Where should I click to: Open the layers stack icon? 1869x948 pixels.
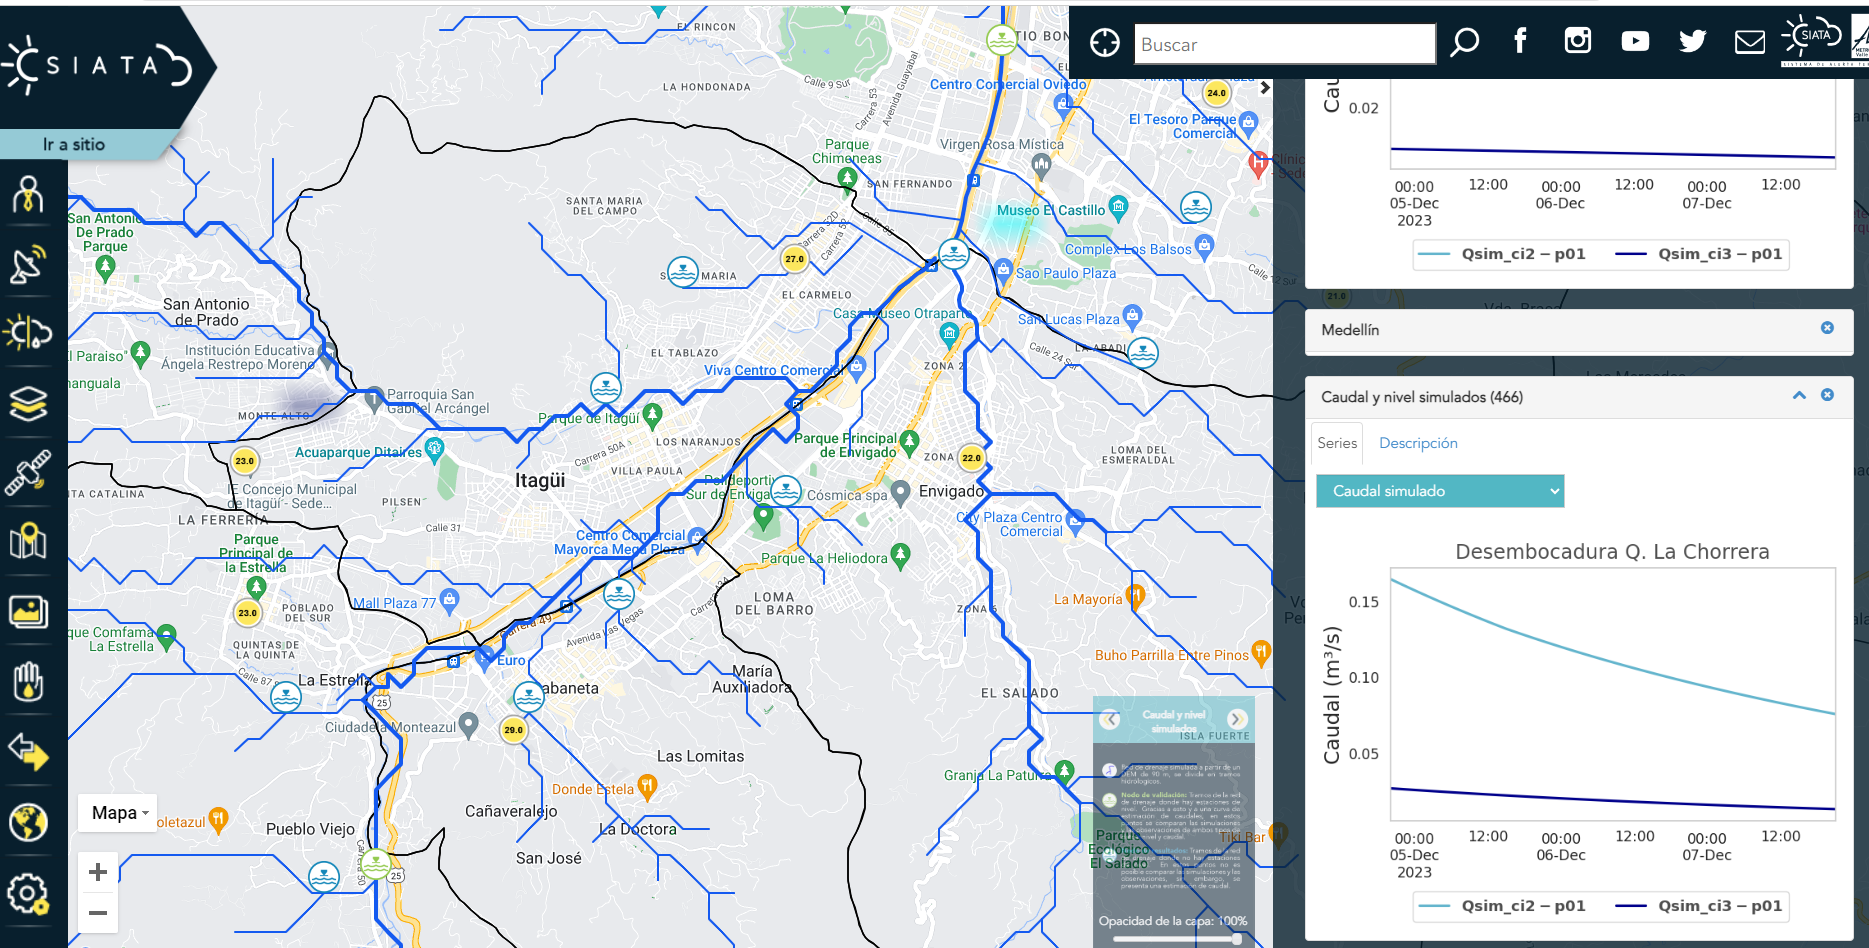tap(27, 403)
